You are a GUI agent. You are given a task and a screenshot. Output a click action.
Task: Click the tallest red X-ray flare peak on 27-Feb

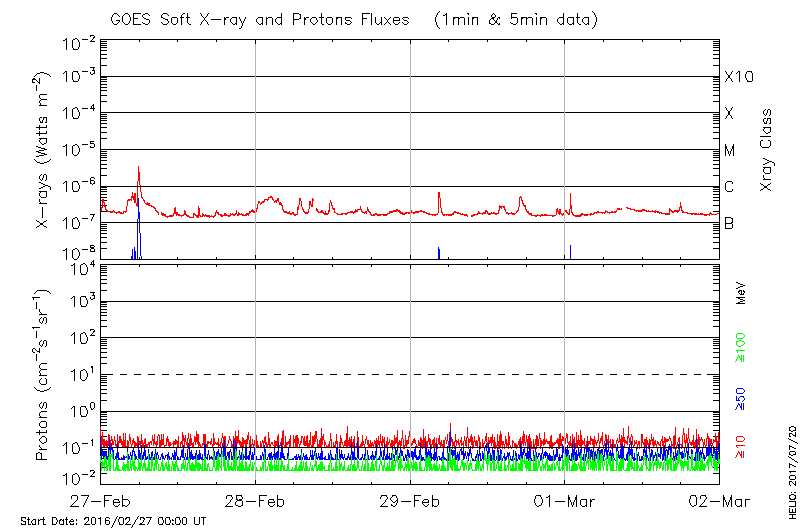click(x=139, y=168)
